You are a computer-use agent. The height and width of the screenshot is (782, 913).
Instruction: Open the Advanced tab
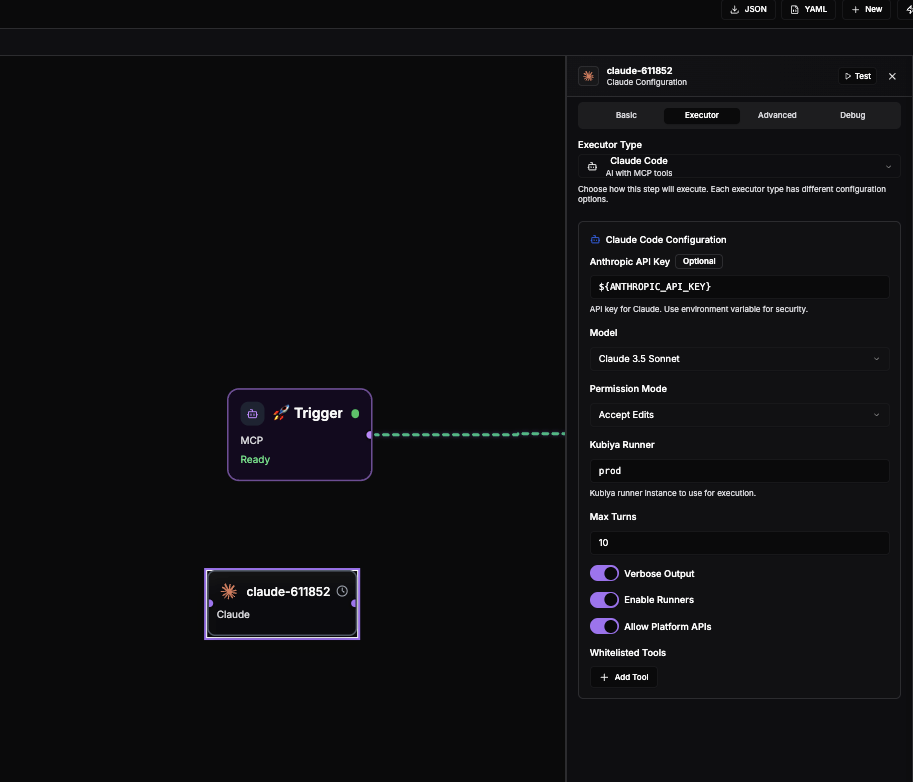coord(777,115)
